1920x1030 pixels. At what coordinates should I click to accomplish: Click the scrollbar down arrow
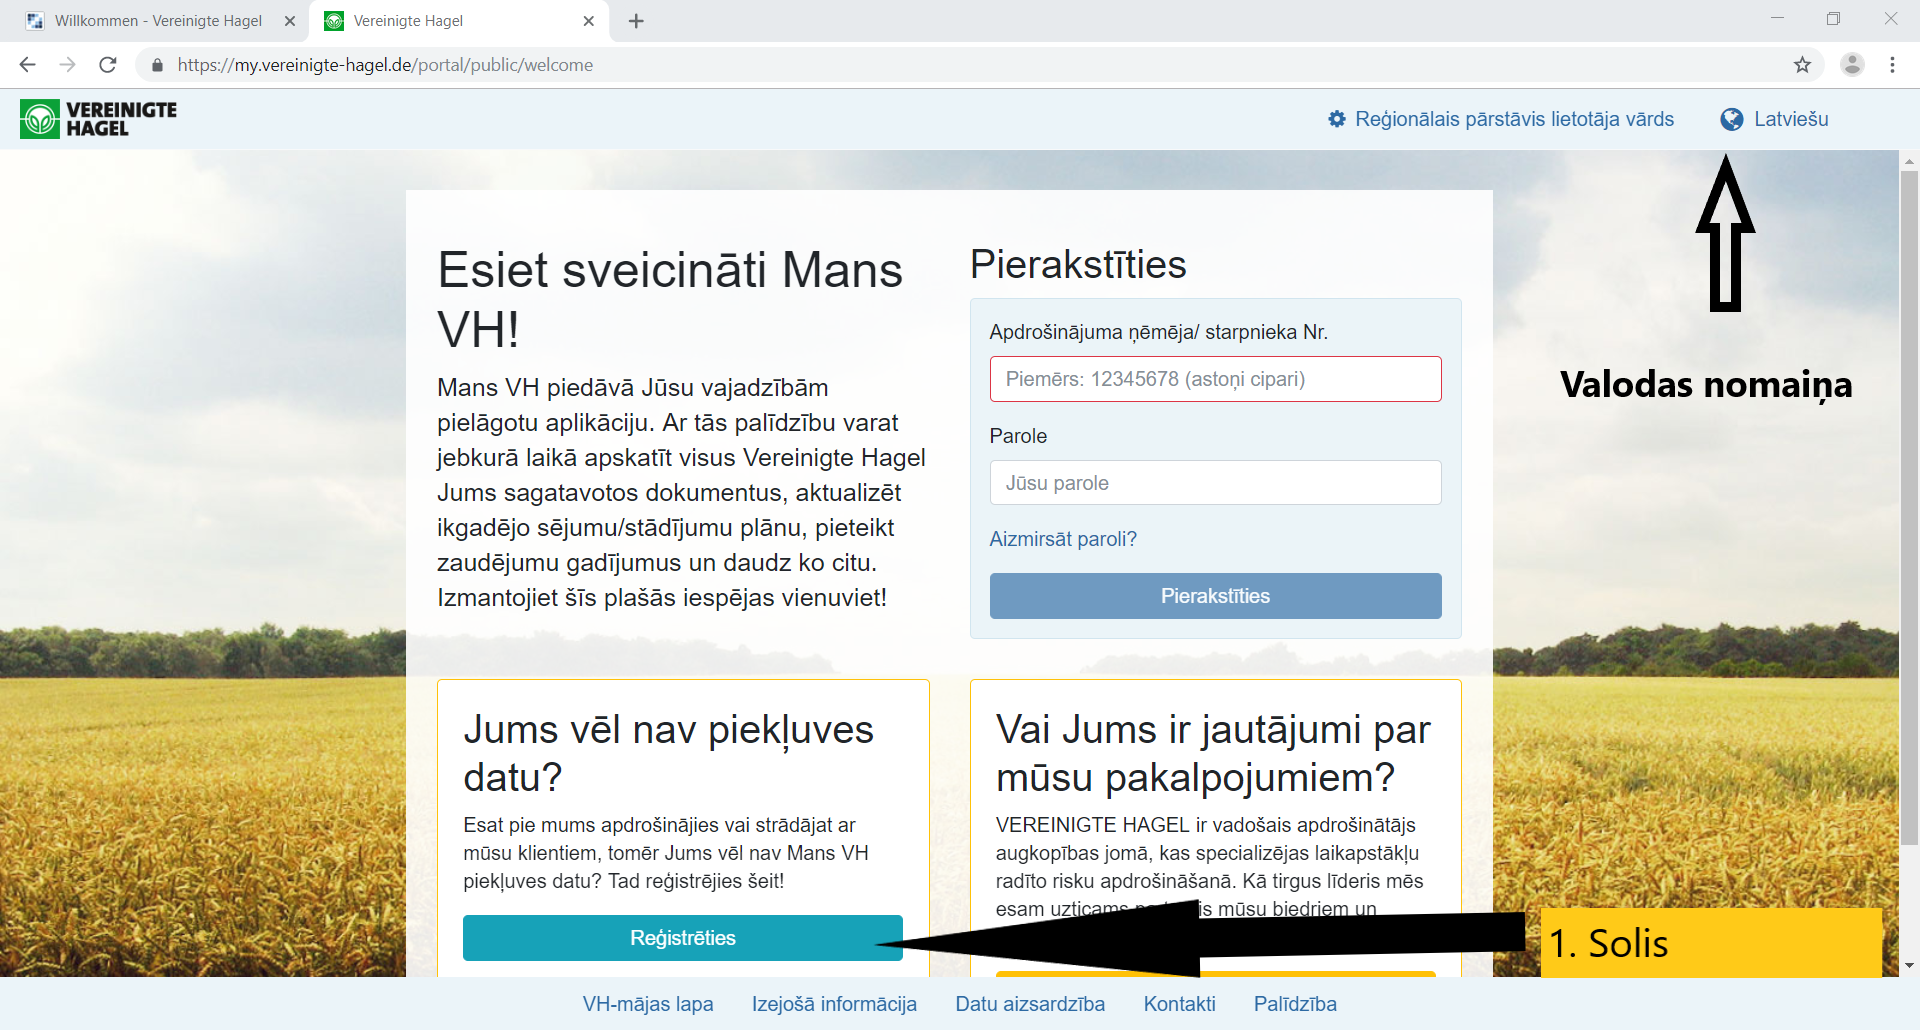(1909, 966)
